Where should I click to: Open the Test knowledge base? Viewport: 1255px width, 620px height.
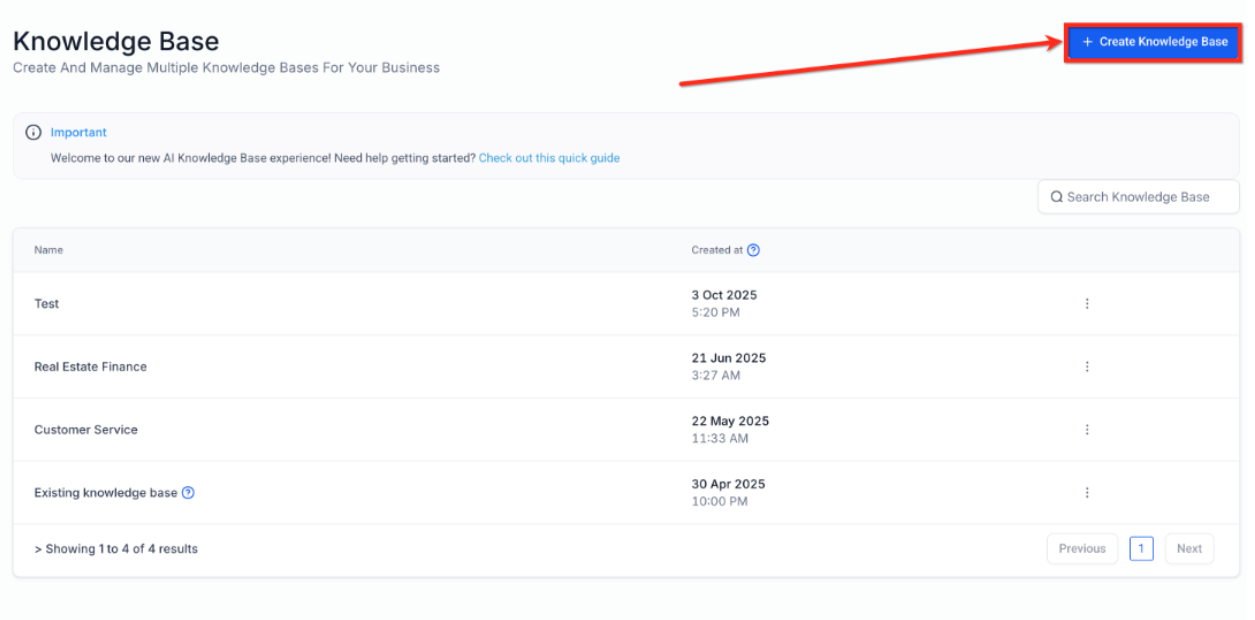point(47,304)
